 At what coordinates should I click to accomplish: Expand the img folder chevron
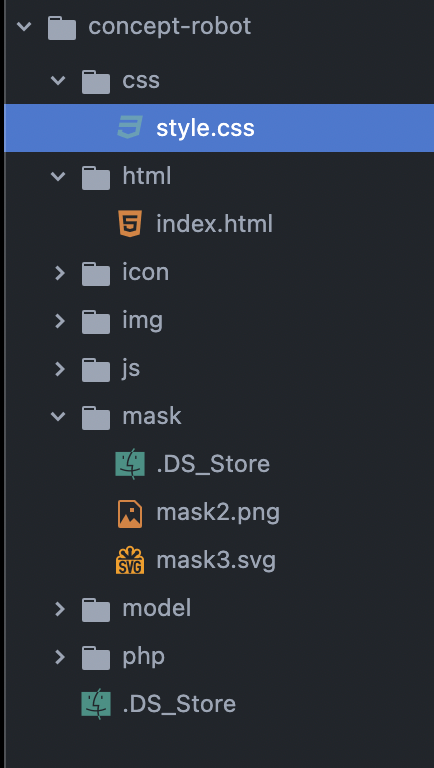pos(60,320)
